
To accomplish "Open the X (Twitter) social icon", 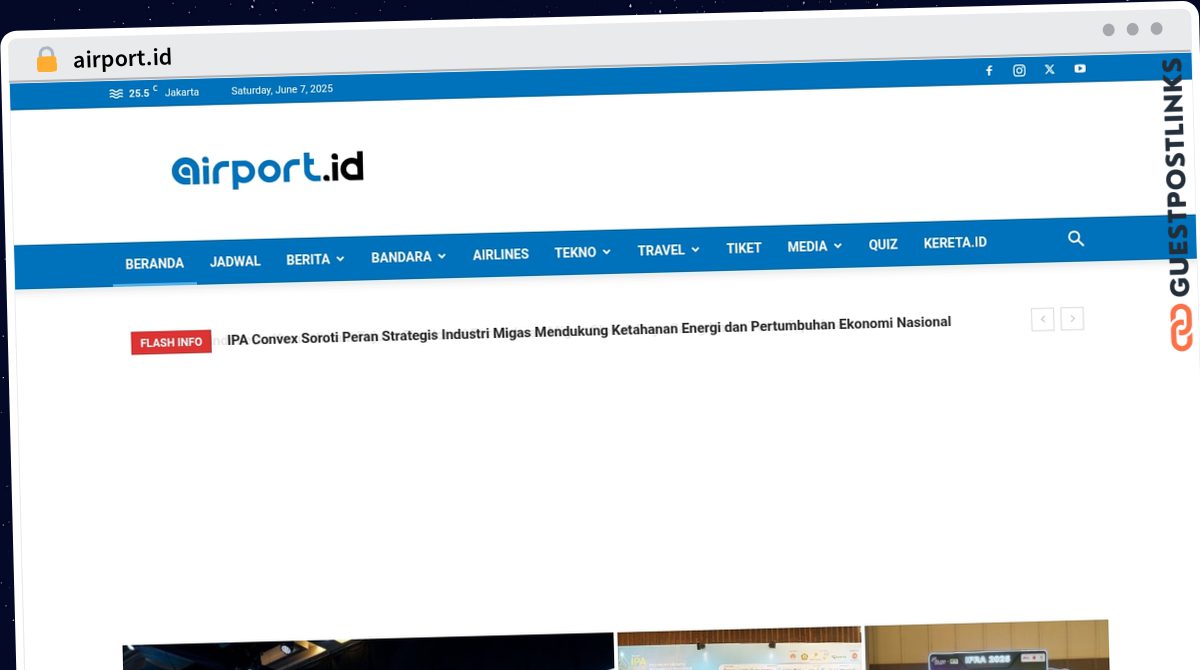I will [x=1049, y=69].
